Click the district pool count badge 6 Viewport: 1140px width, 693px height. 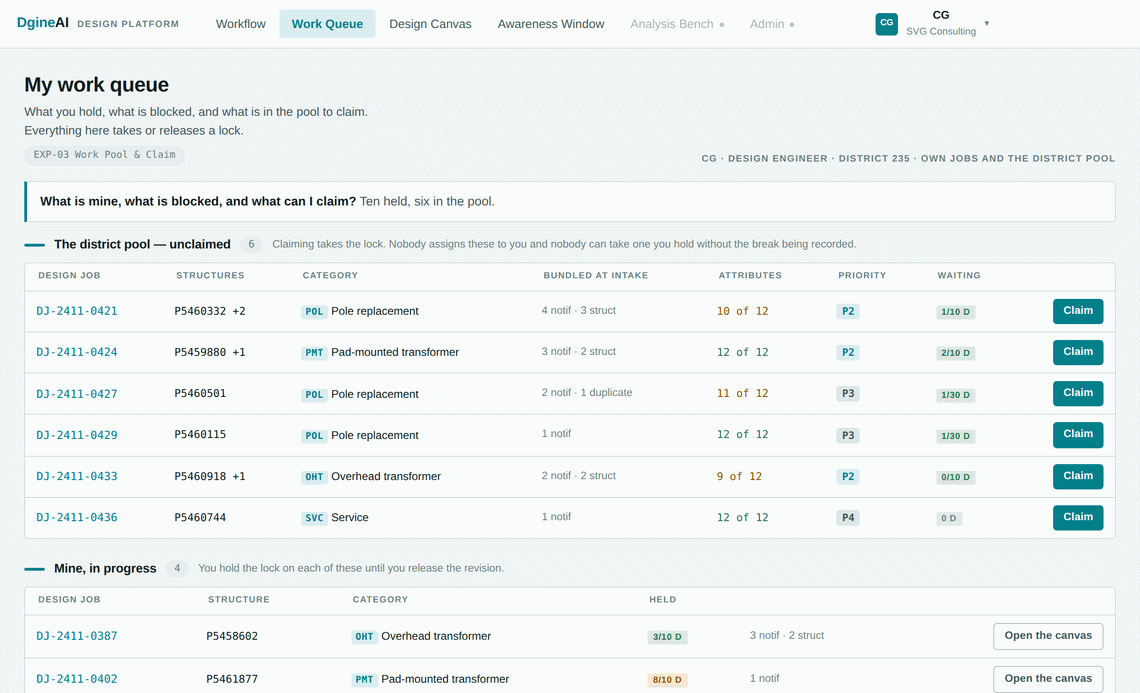[x=251, y=244]
